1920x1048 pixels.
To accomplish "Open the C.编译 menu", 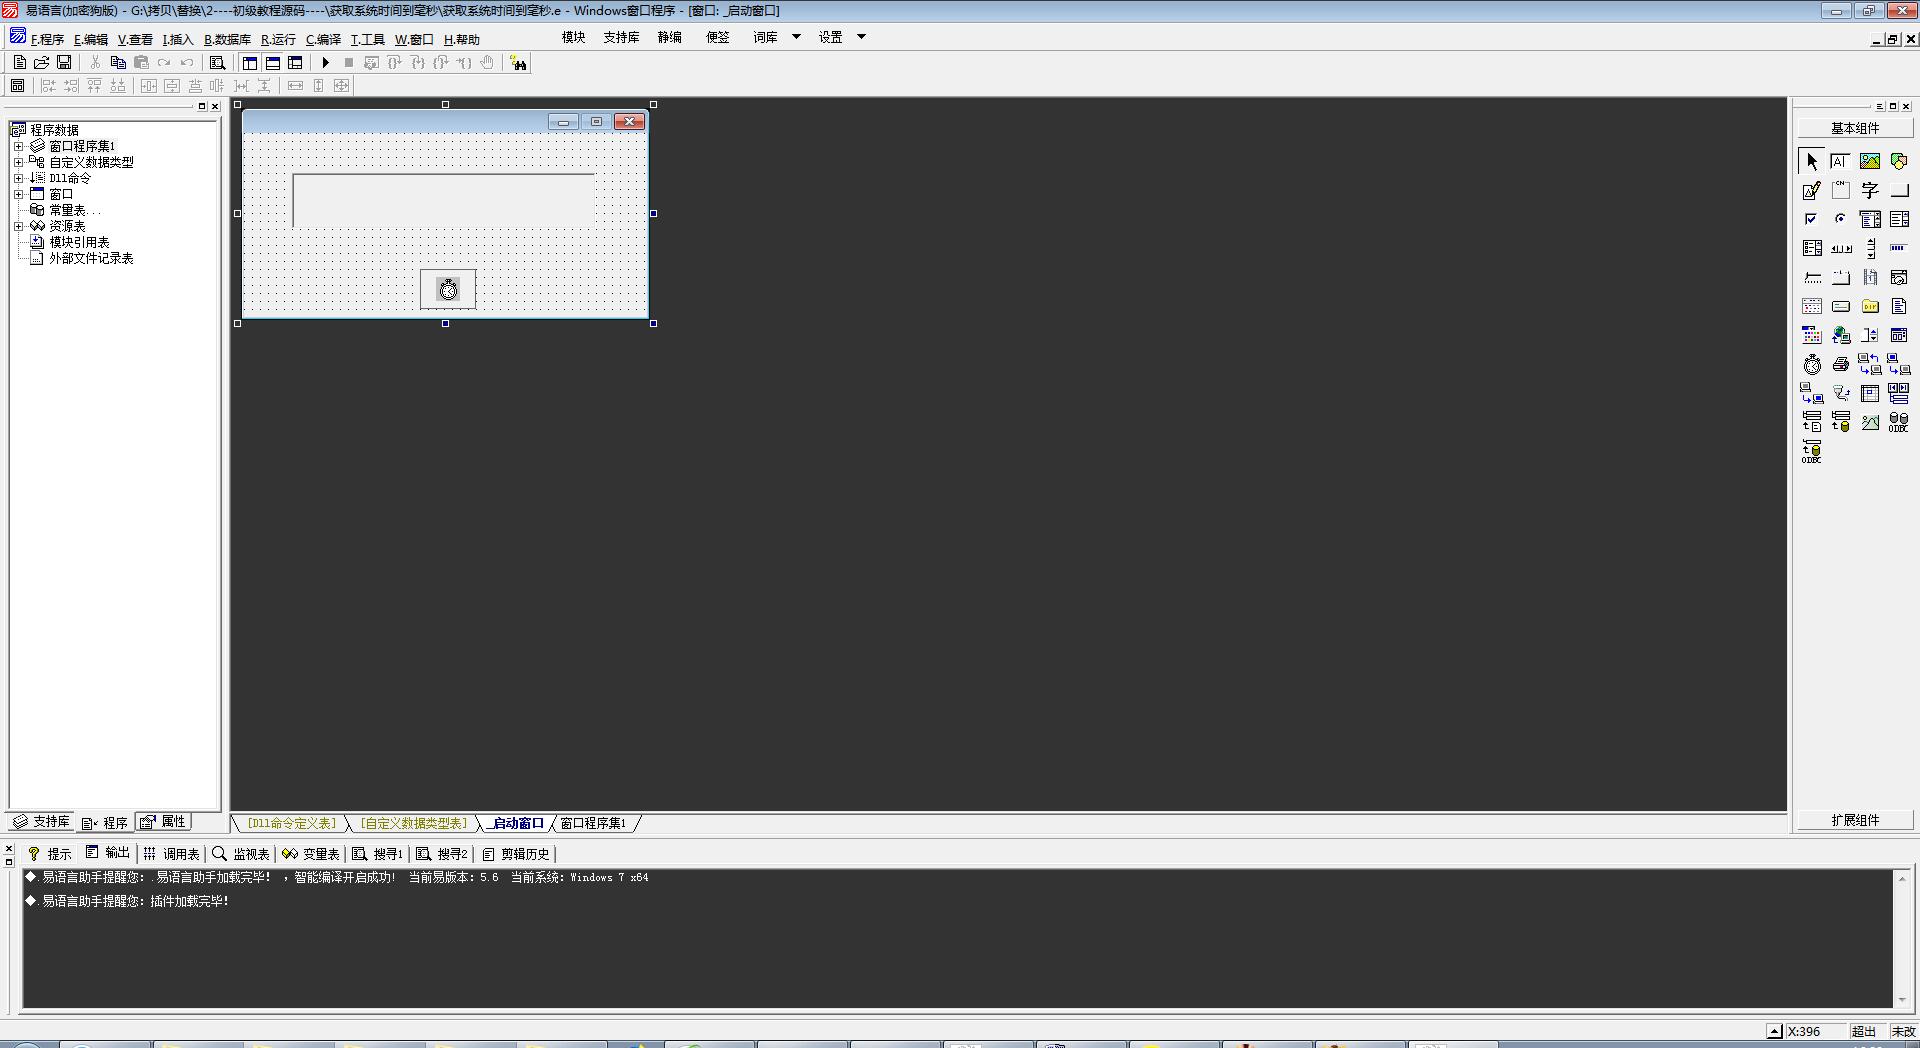I will [323, 40].
